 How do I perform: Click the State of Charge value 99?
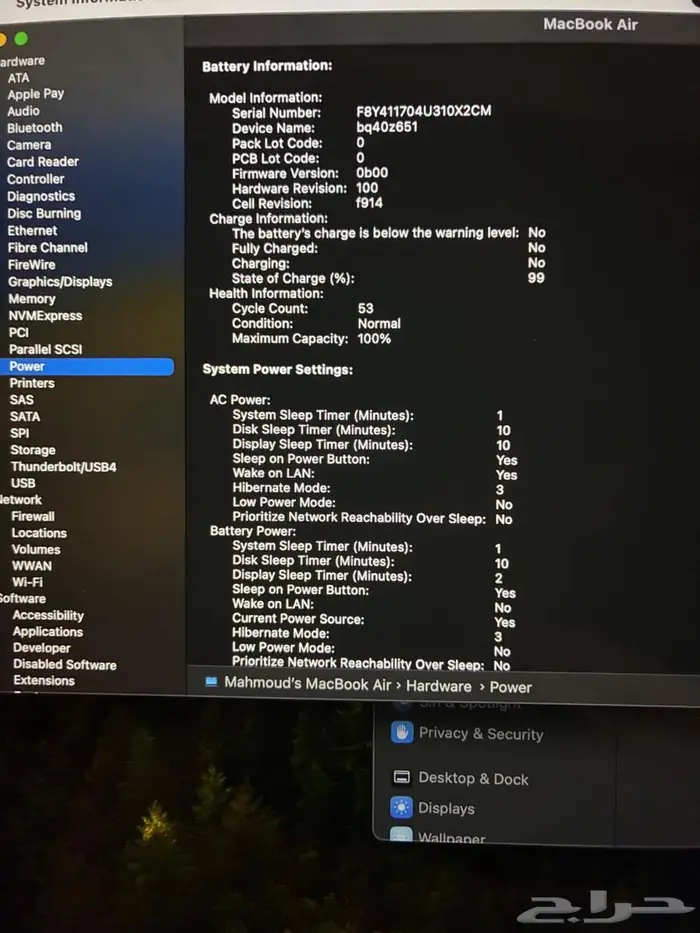click(536, 278)
